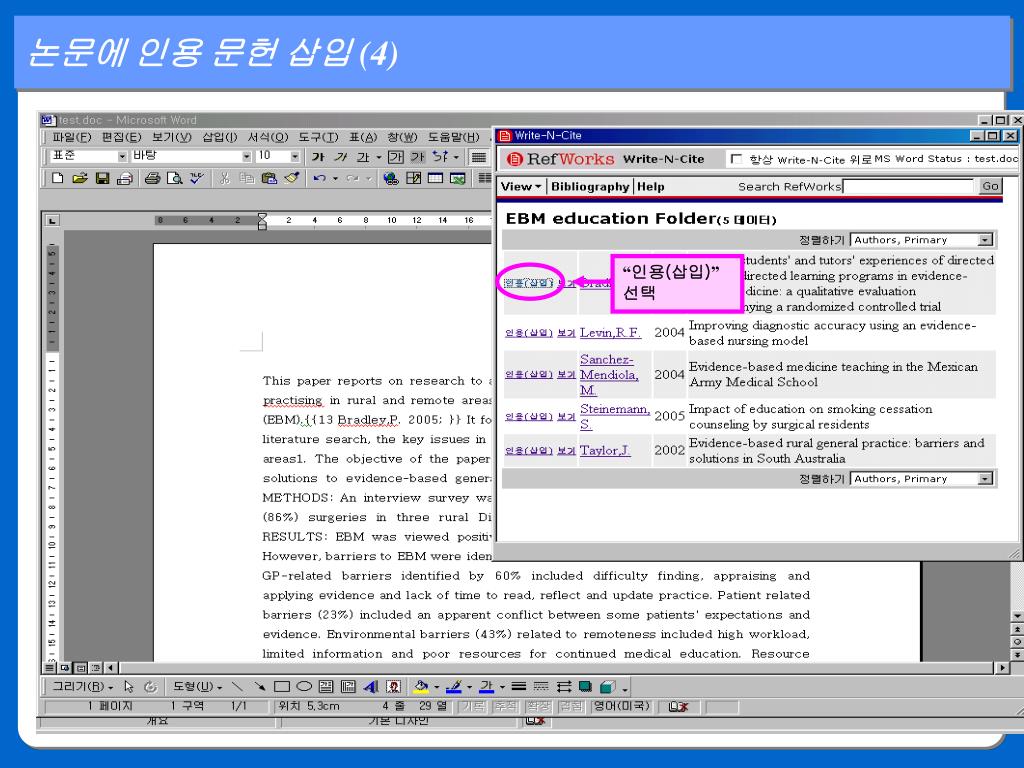Save the document with the floppy disk icon

coord(102,178)
